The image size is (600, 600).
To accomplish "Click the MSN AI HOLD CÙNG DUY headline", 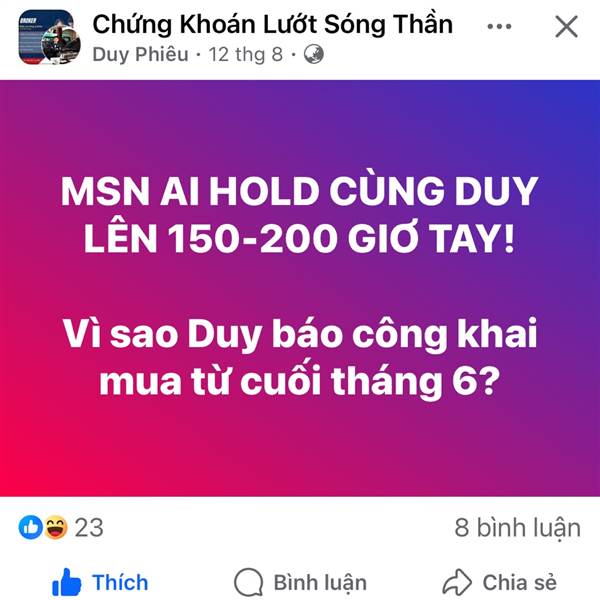I will click(x=300, y=191).
